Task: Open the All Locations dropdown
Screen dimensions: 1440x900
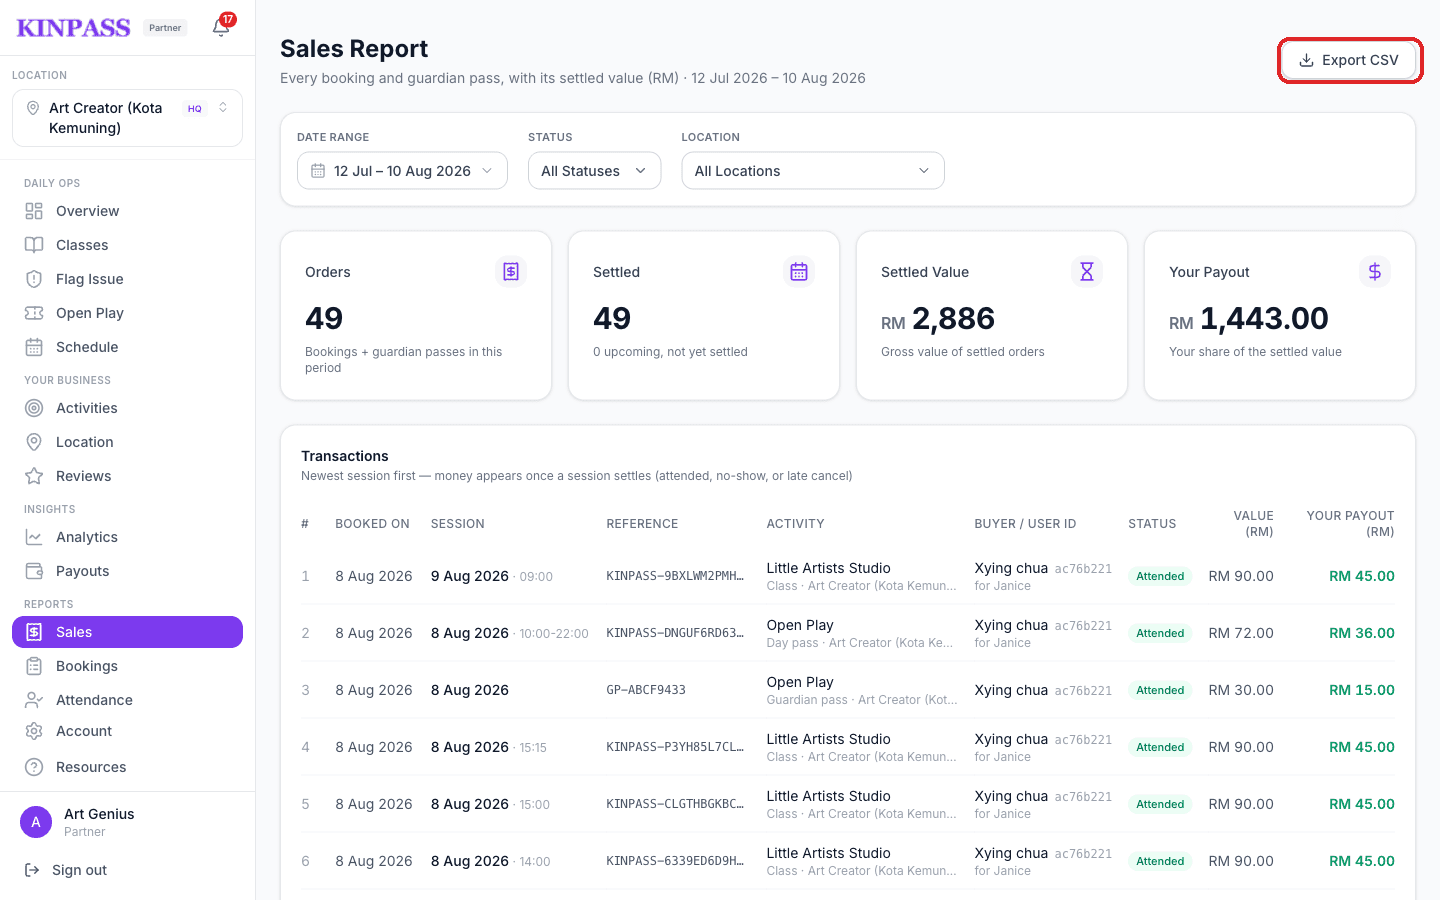Action: (813, 171)
